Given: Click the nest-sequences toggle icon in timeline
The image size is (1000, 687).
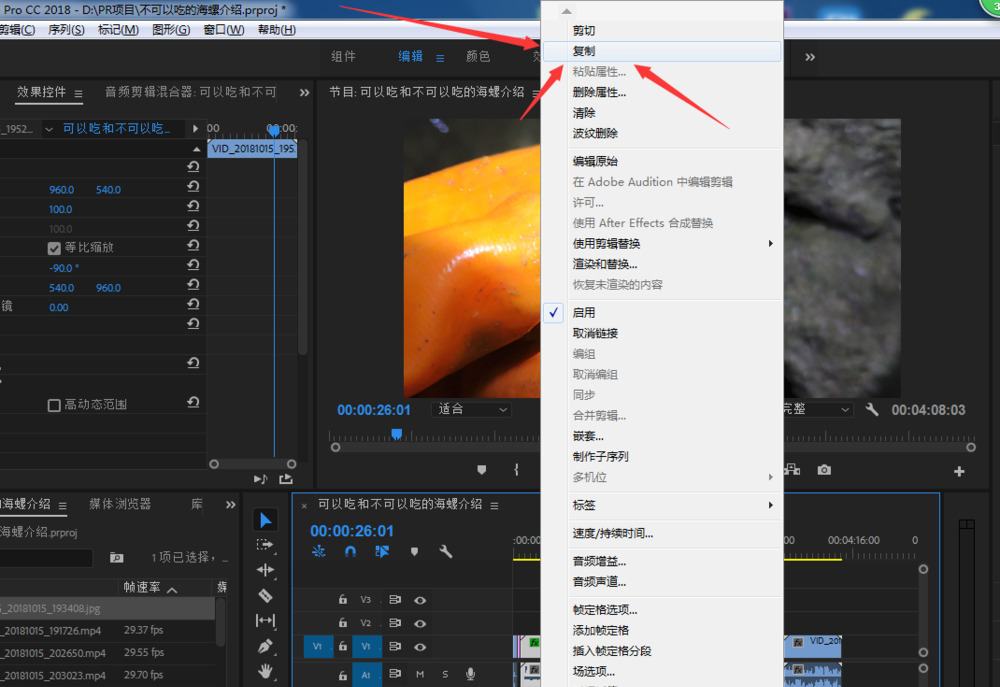Looking at the screenshot, I should [381, 550].
